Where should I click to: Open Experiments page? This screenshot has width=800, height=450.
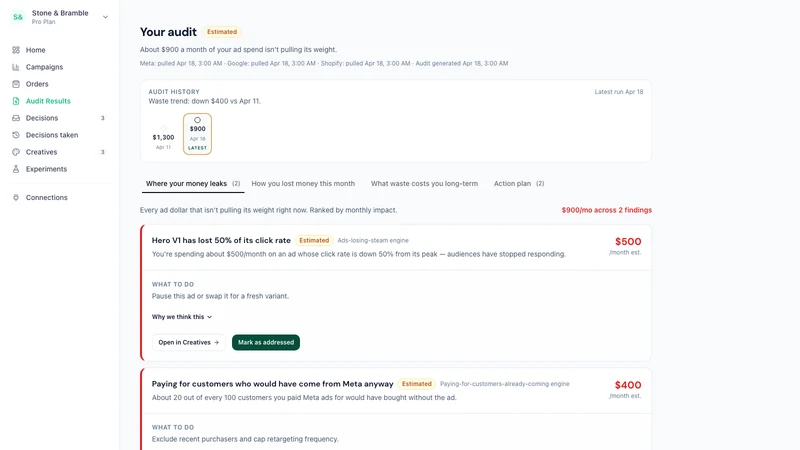pyautogui.click(x=46, y=169)
